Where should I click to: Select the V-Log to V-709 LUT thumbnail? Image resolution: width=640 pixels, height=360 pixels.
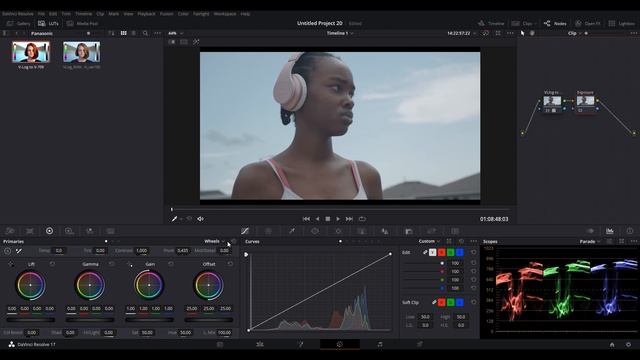pos(31,52)
